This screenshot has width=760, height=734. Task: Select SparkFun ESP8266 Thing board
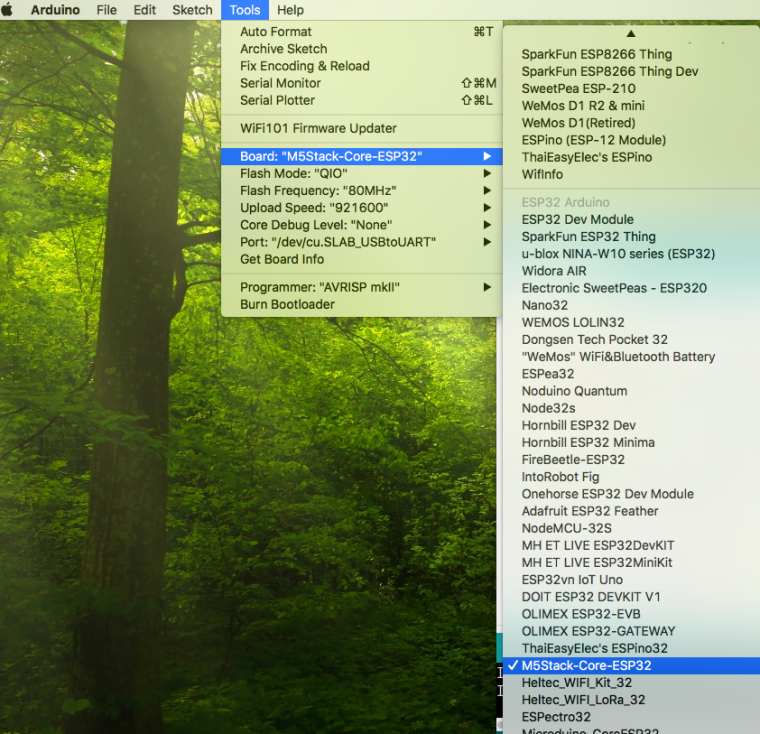pyautogui.click(x=632, y=54)
